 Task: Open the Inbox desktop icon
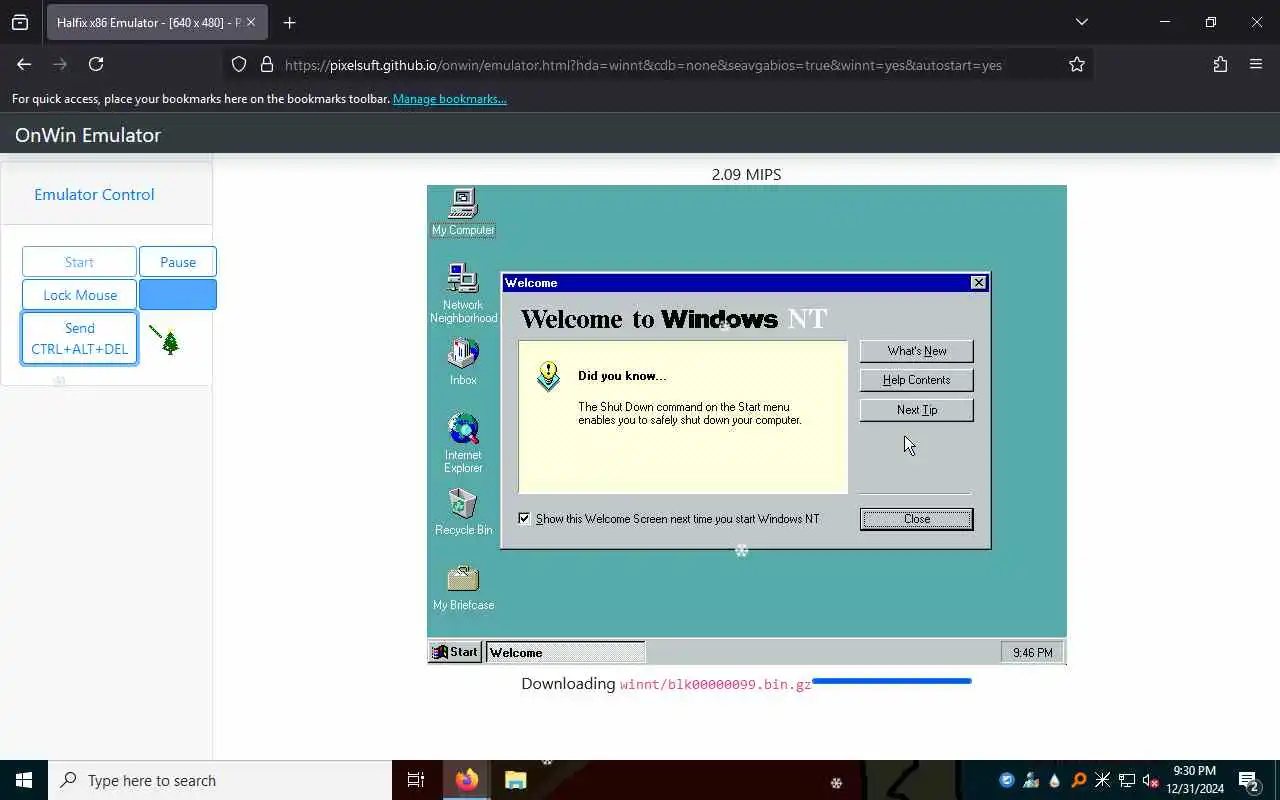click(463, 361)
